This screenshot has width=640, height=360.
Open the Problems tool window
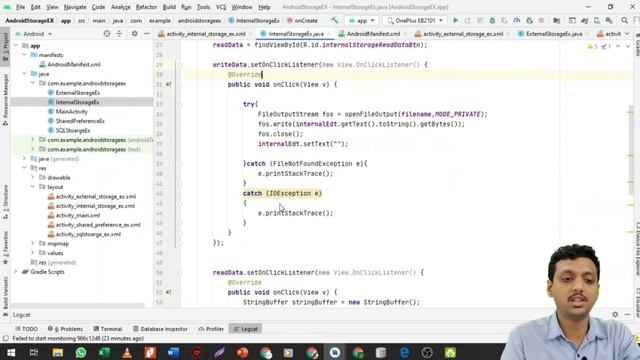point(65,329)
